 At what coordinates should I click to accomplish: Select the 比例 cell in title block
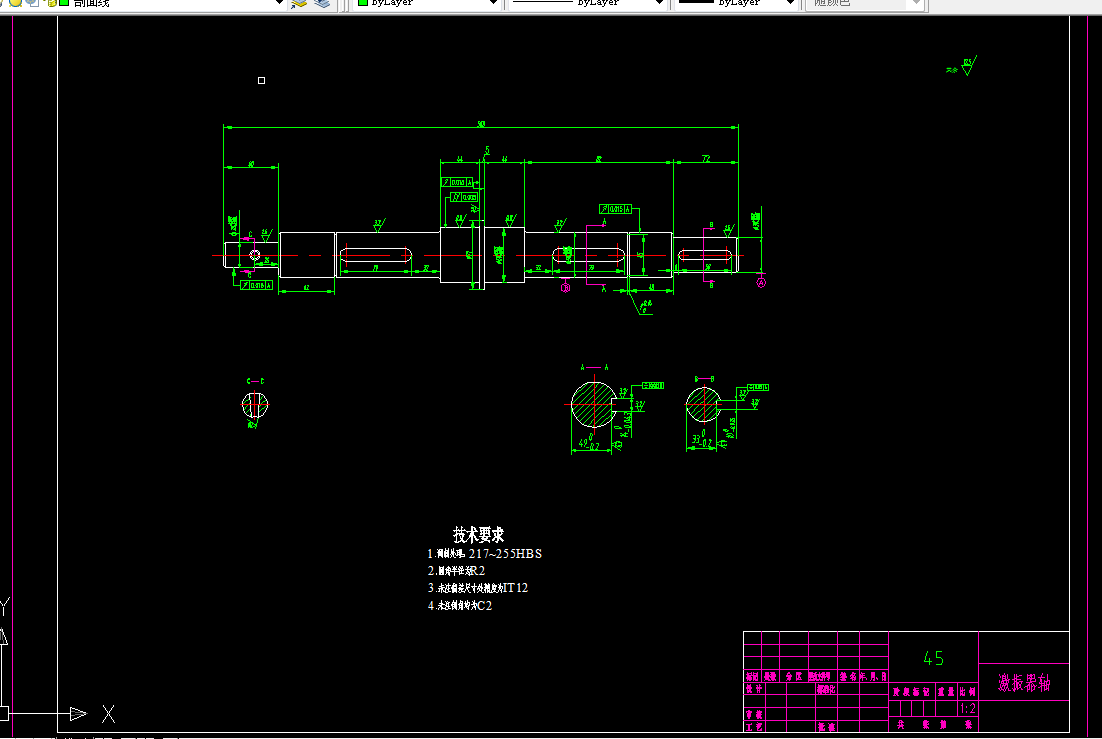(968, 692)
